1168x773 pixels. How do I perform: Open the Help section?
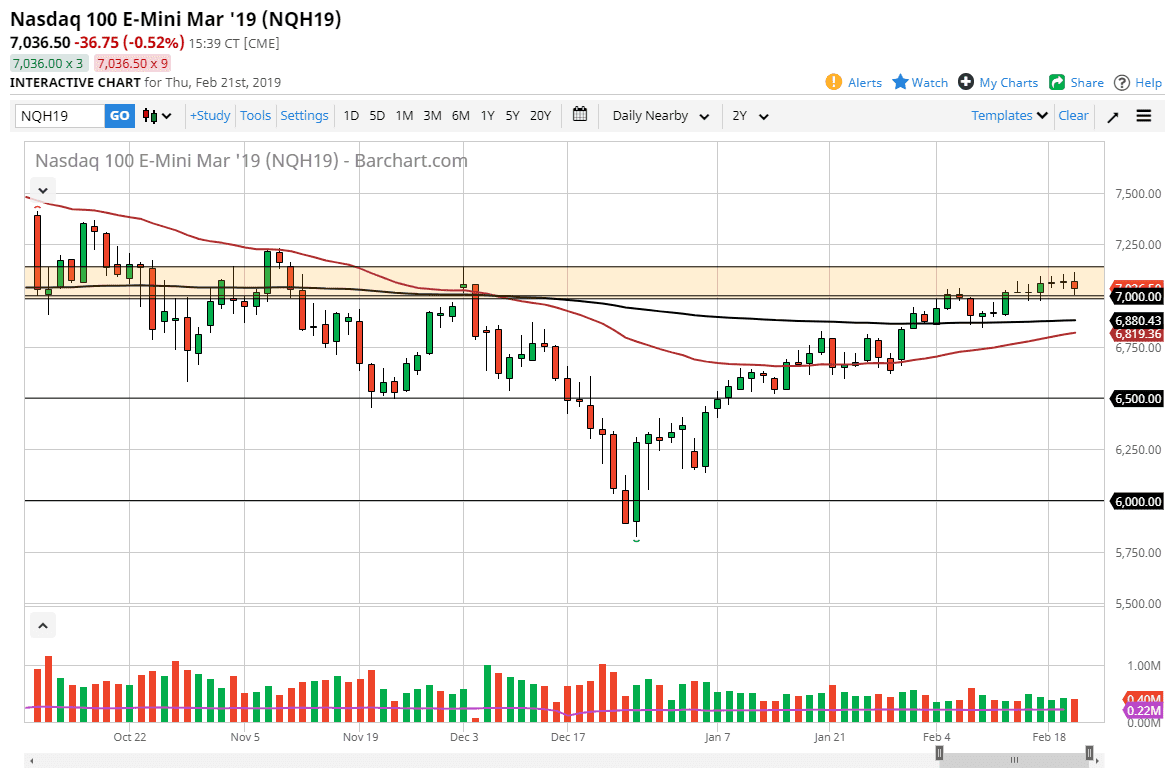click(x=1138, y=82)
